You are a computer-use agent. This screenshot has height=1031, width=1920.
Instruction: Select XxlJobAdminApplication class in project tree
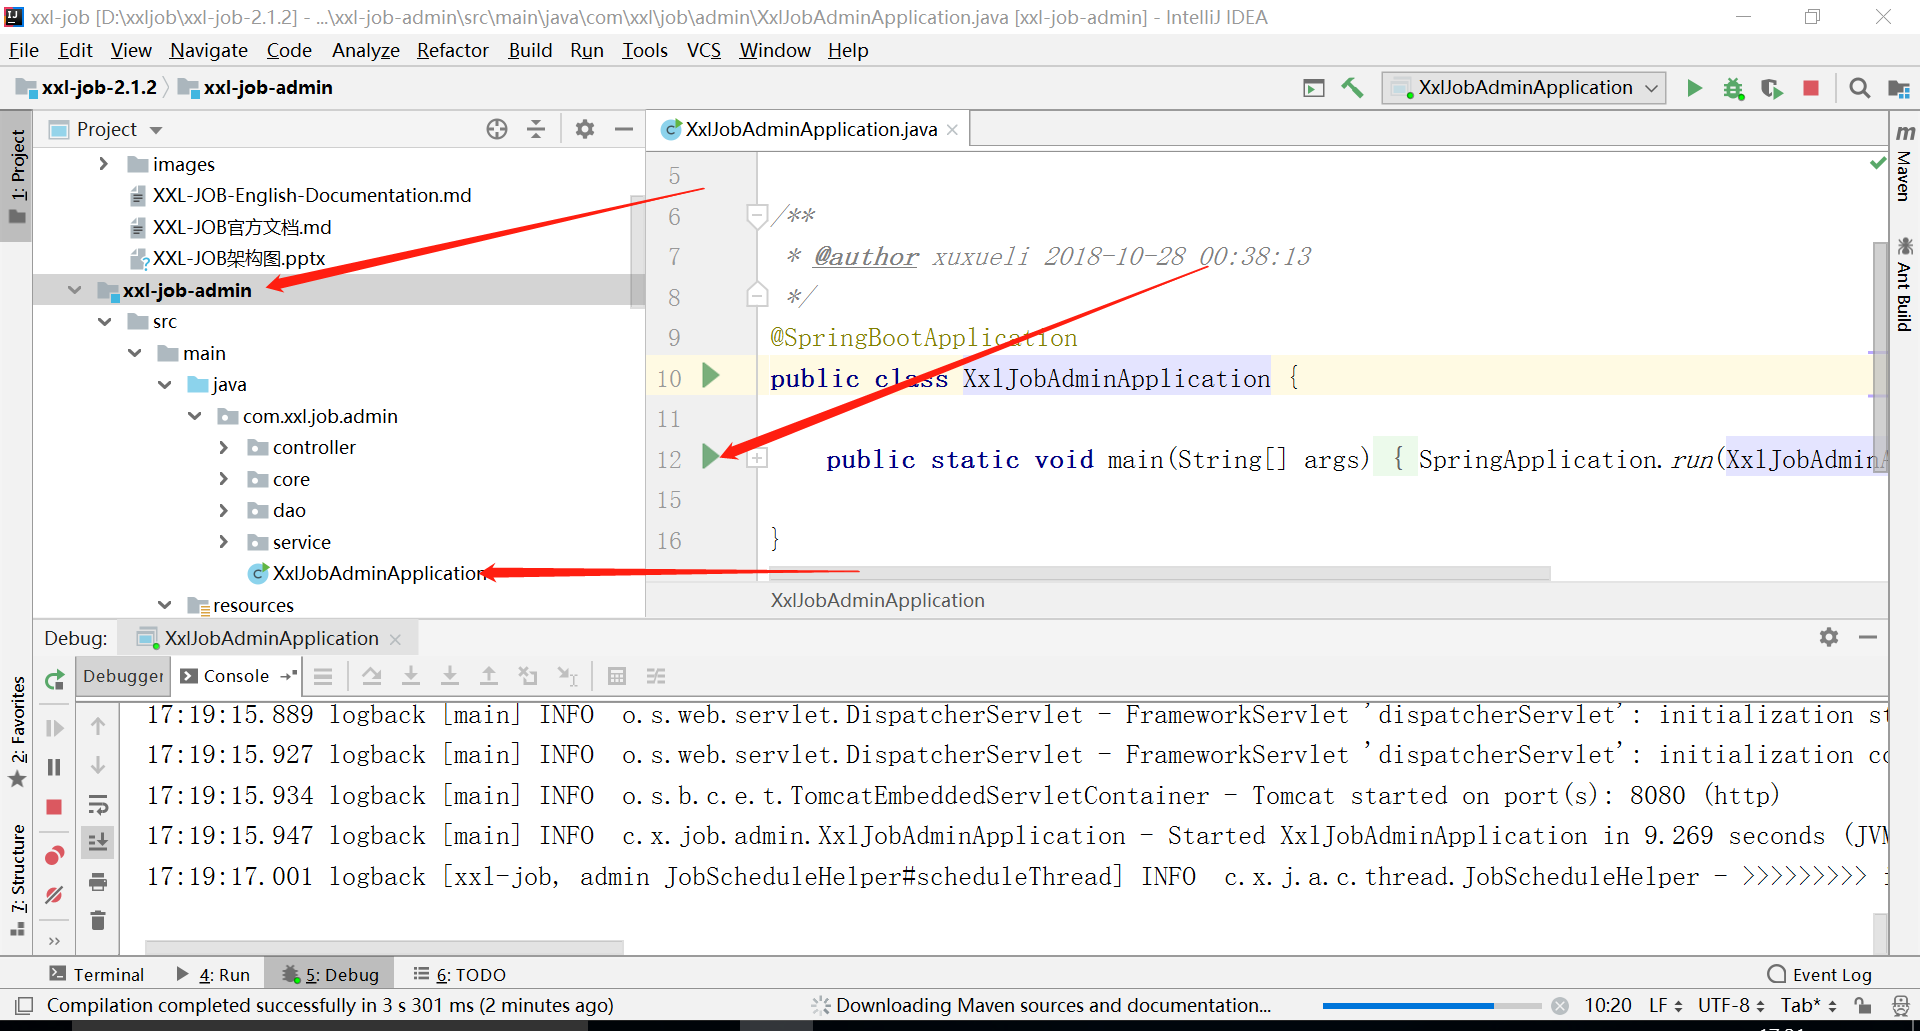(366, 573)
